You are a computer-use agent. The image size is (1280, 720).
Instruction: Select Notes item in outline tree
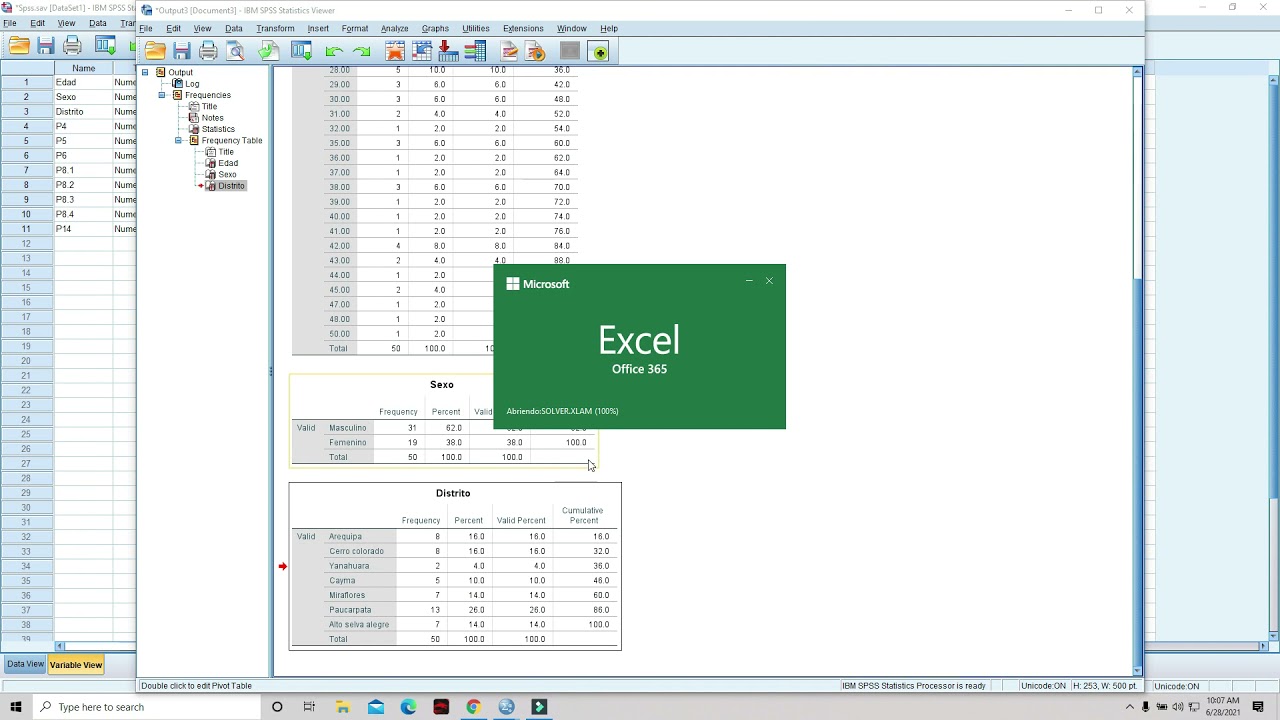212,117
